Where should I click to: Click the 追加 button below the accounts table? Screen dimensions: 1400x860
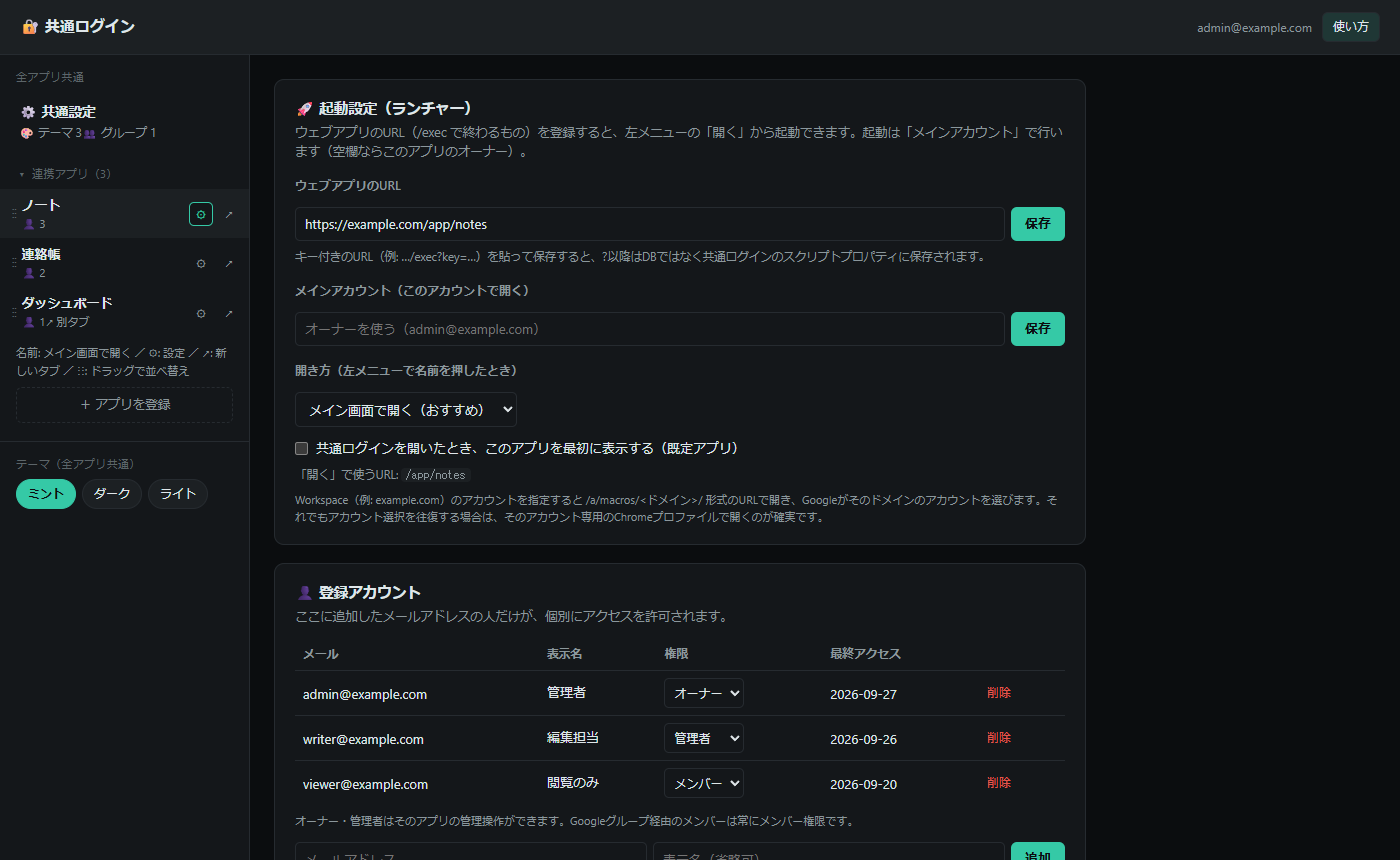tap(1038, 852)
